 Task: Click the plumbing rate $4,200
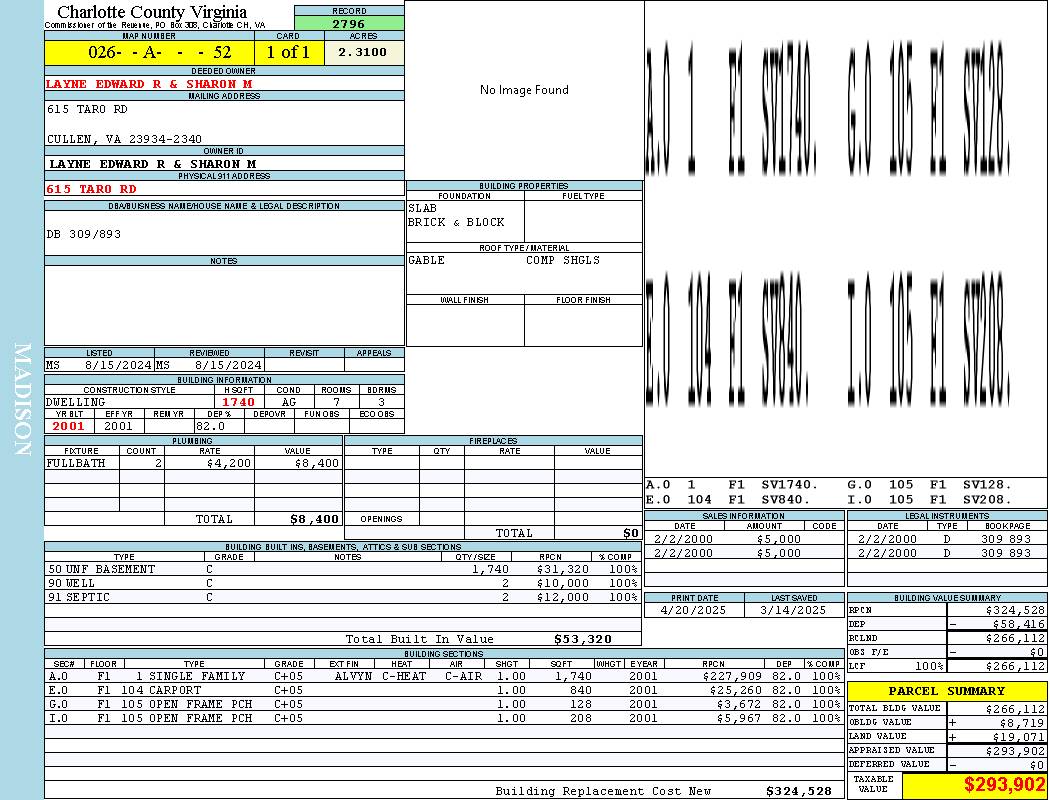229,463
